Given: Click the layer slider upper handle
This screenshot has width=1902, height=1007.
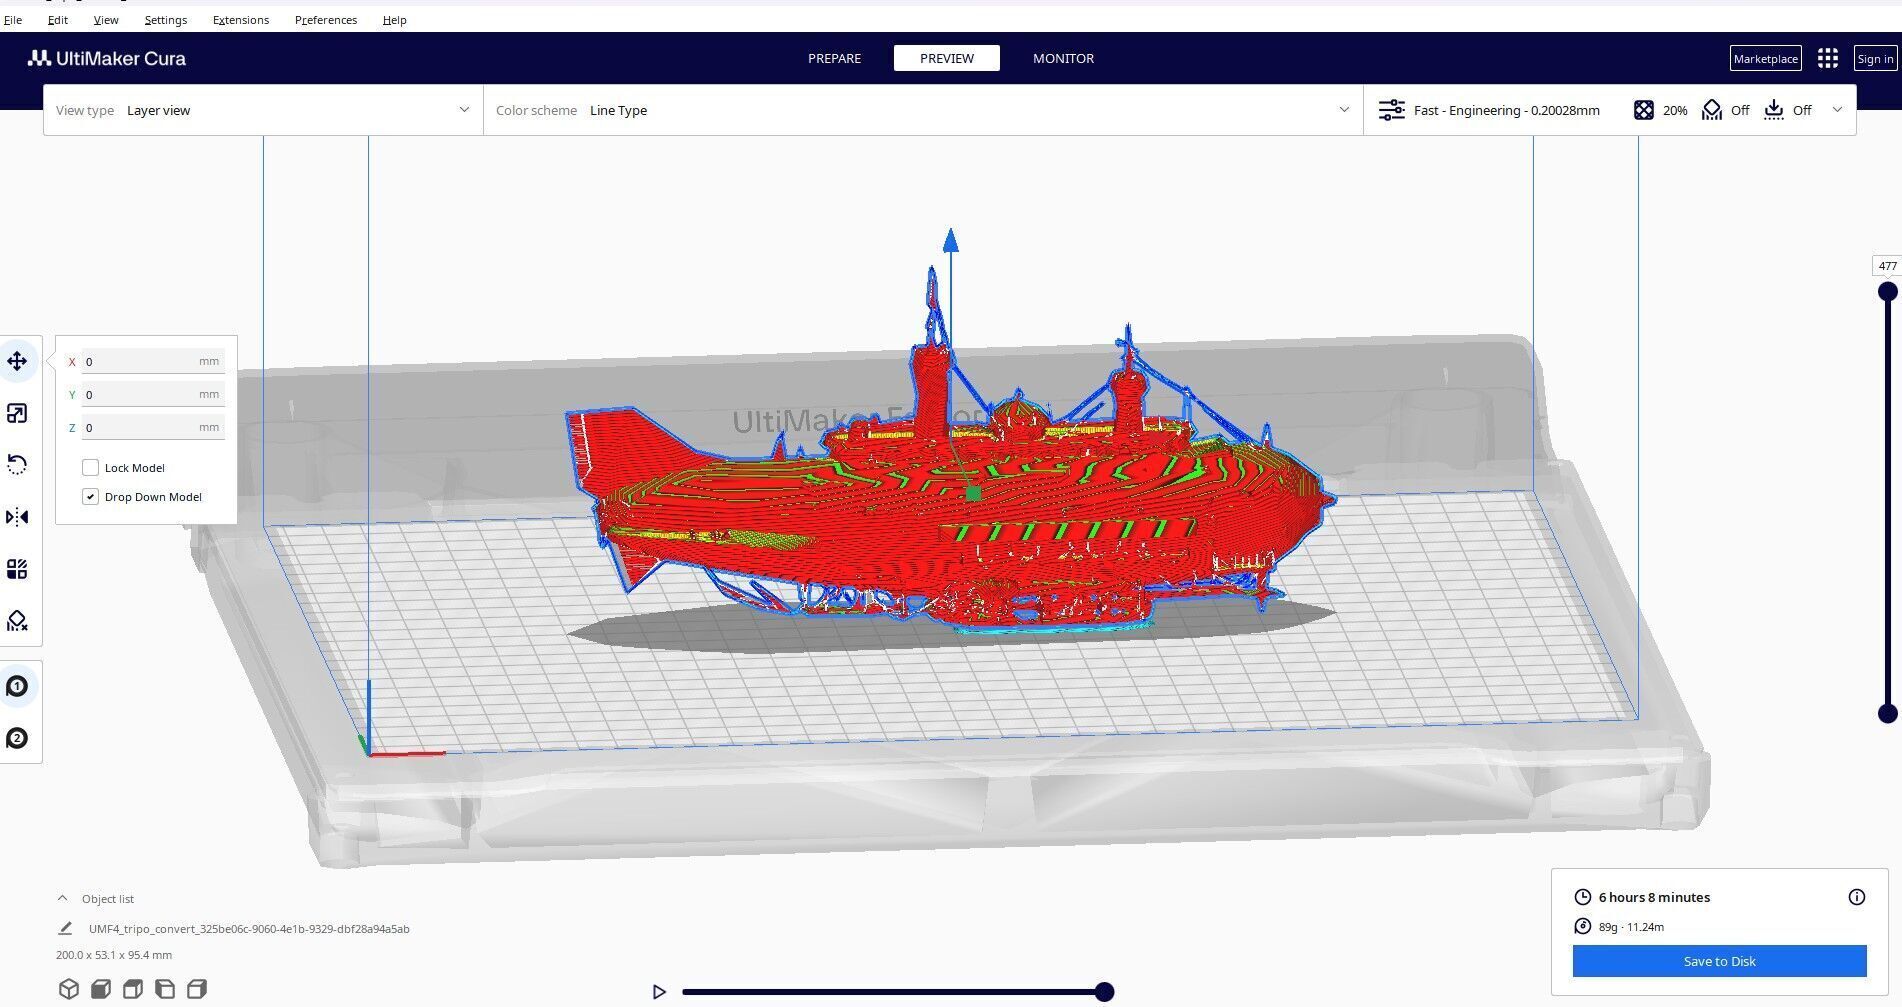Looking at the screenshot, I should tap(1888, 291).
